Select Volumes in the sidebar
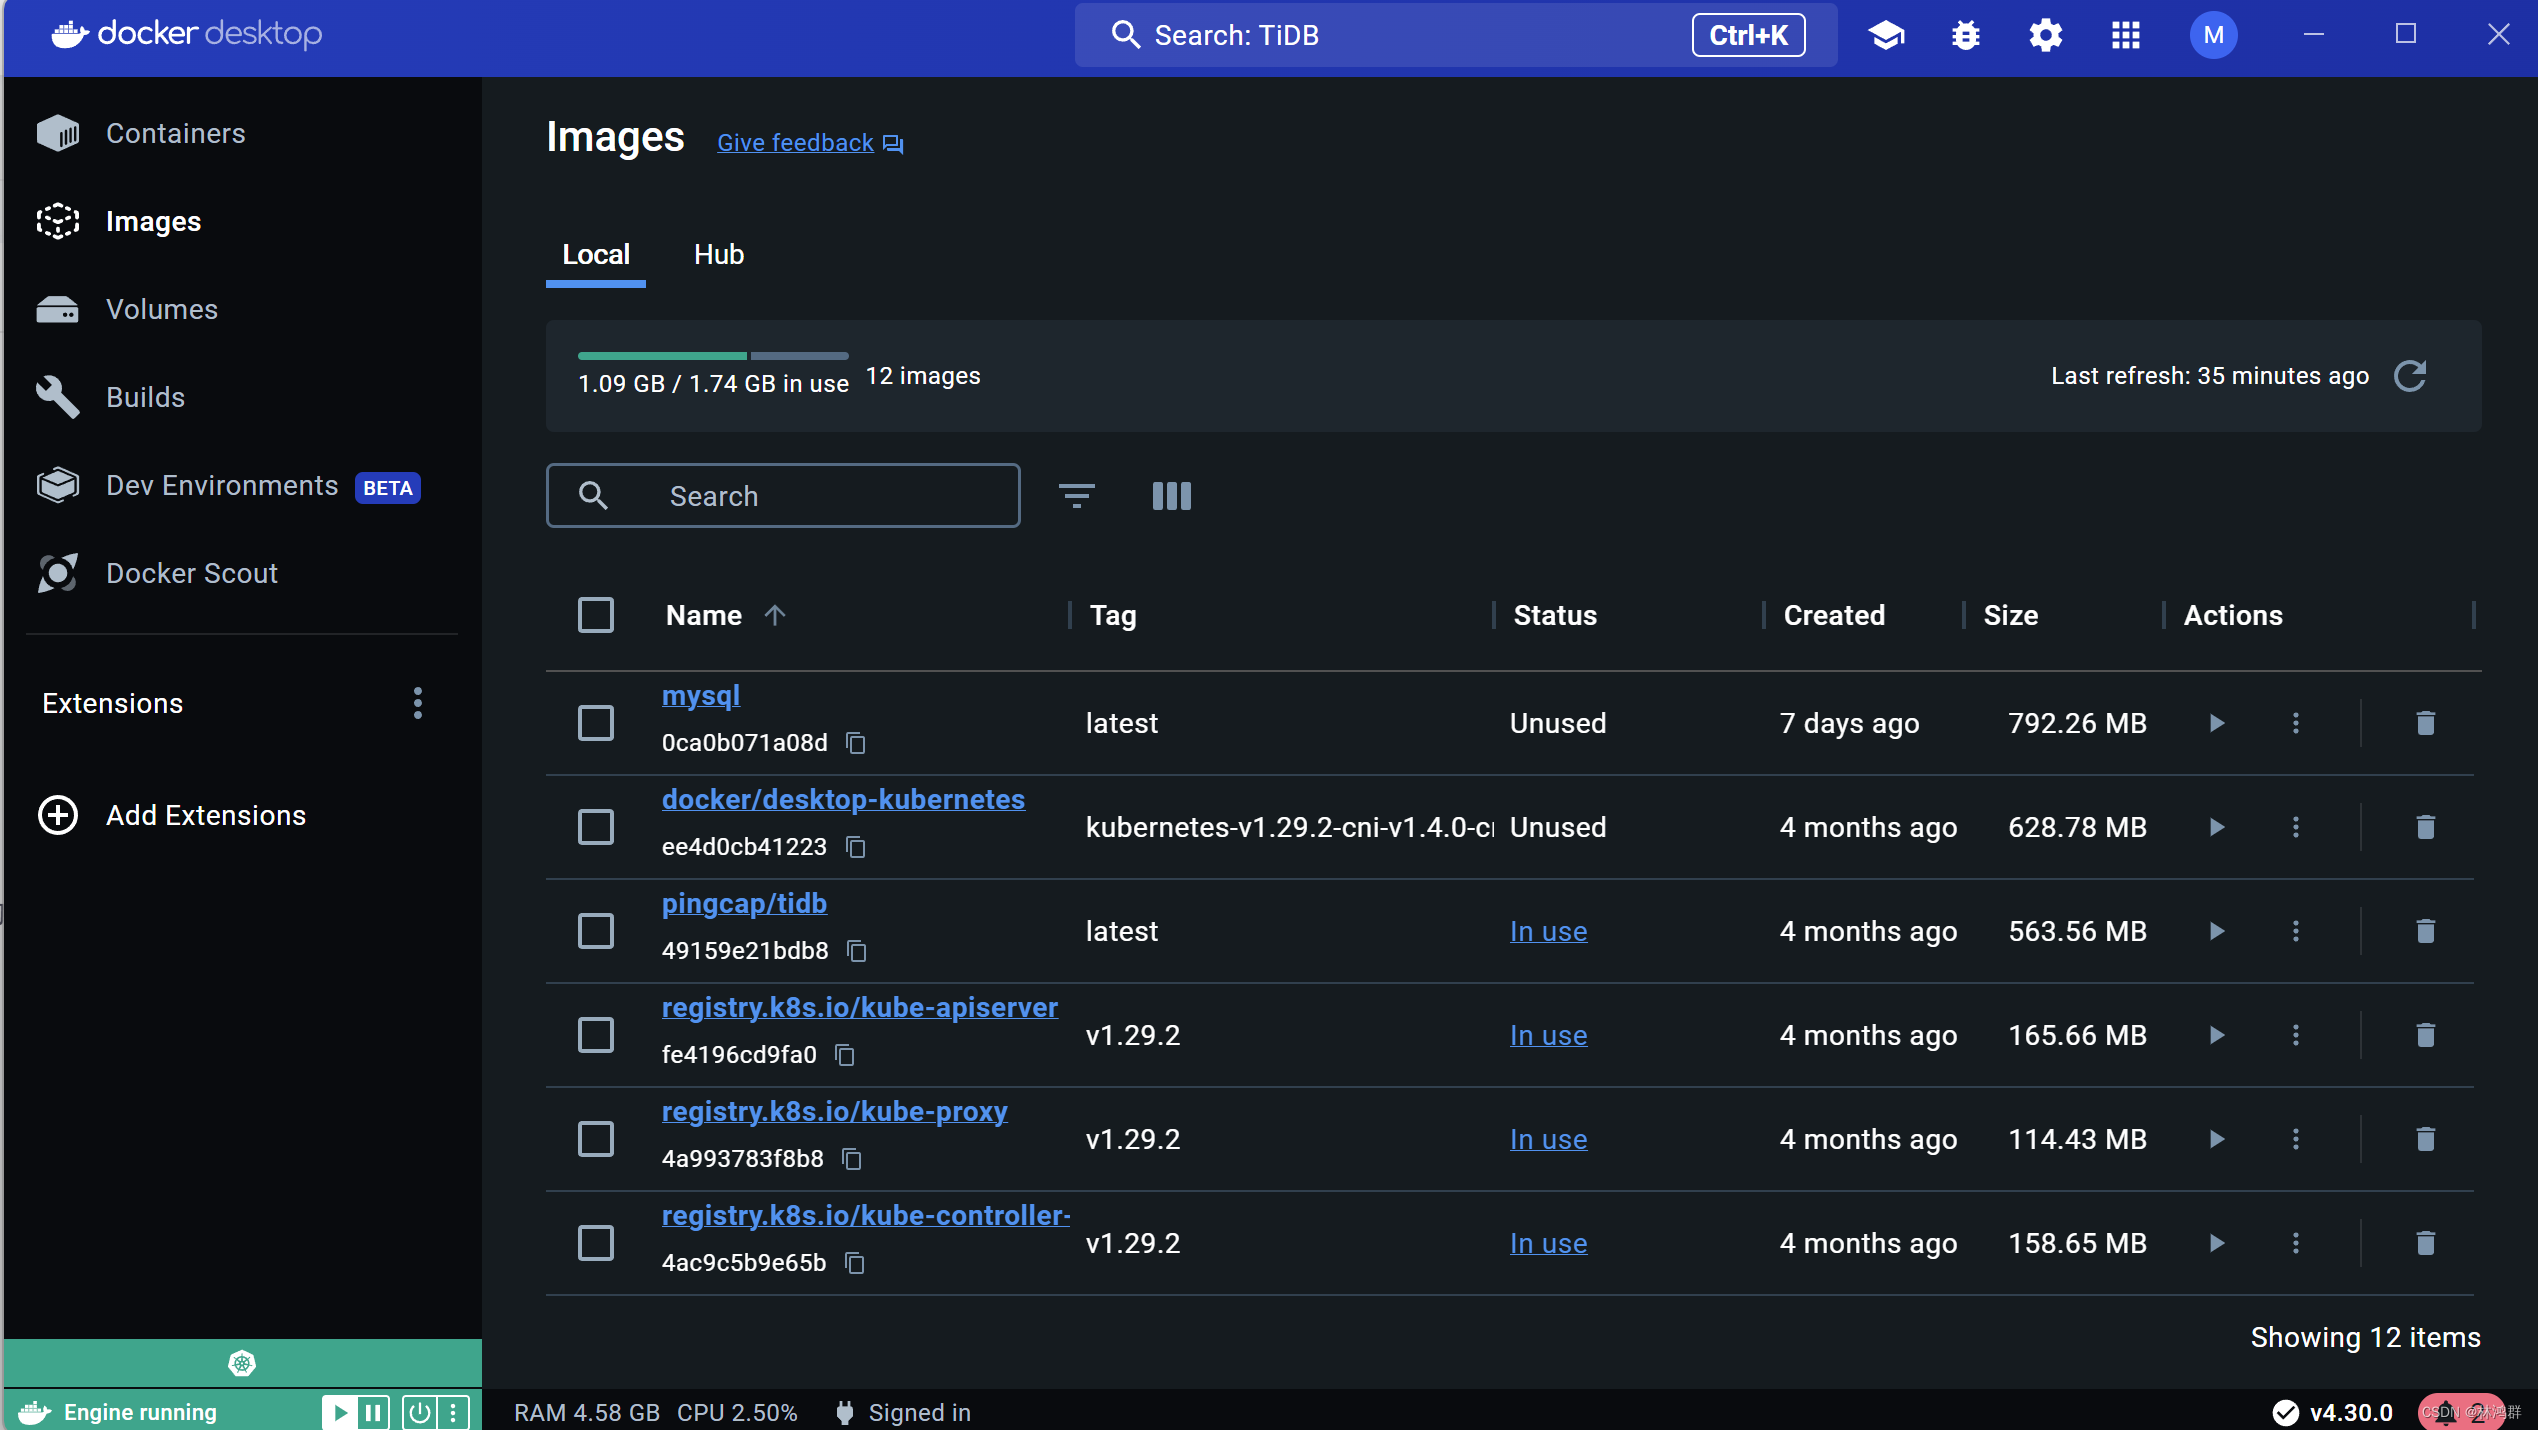This screenshot has width=2538, height=1430. pyautogui.click(x=160, y=309)
